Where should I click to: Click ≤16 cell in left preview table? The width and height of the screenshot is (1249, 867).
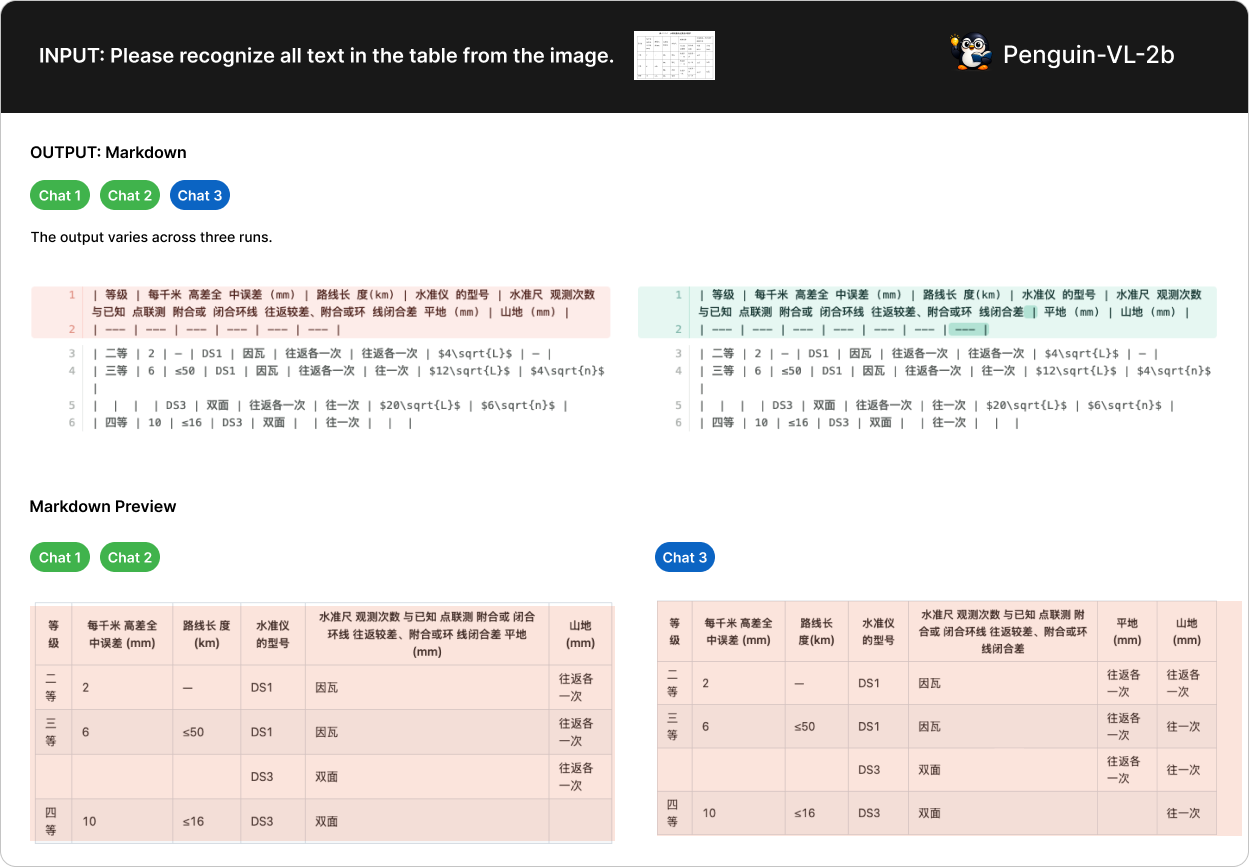(193, 821)
